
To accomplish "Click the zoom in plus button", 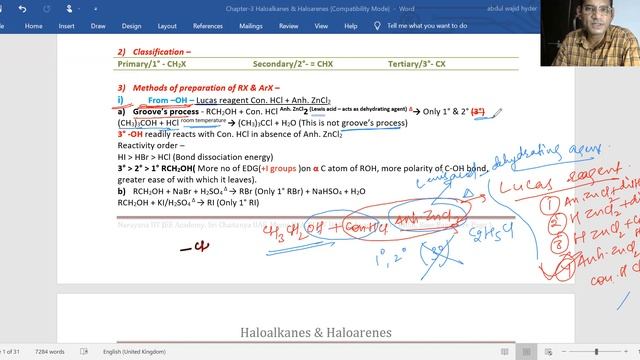I will pyautogui.click(x=626, y=351).
